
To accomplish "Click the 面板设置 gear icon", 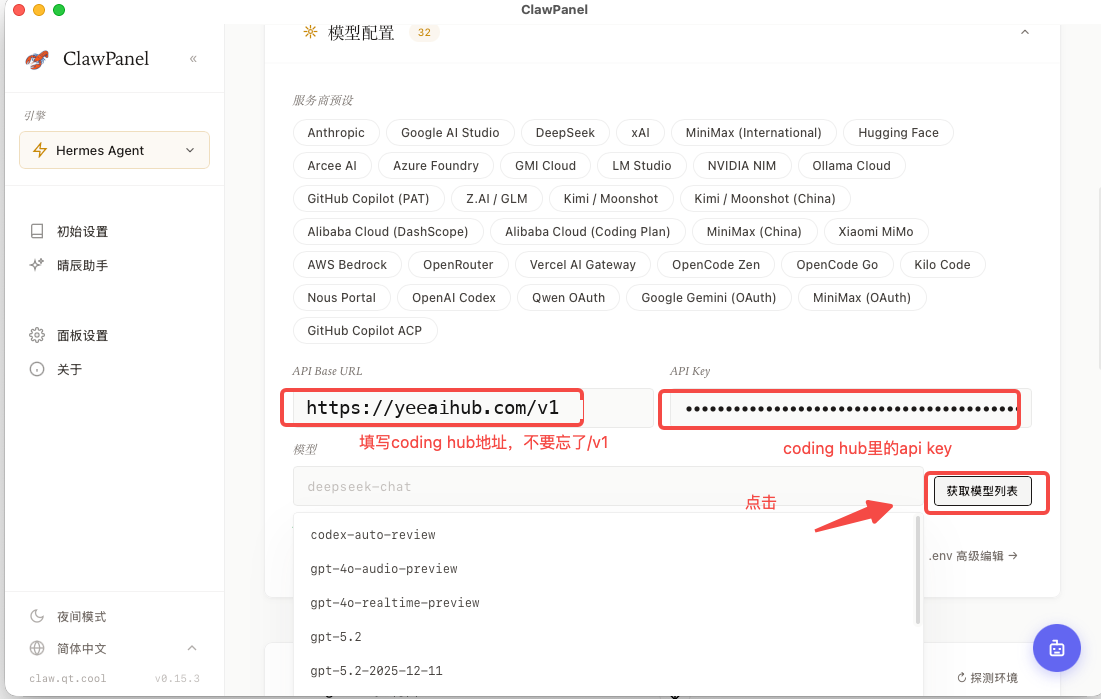I will [37, 335].
